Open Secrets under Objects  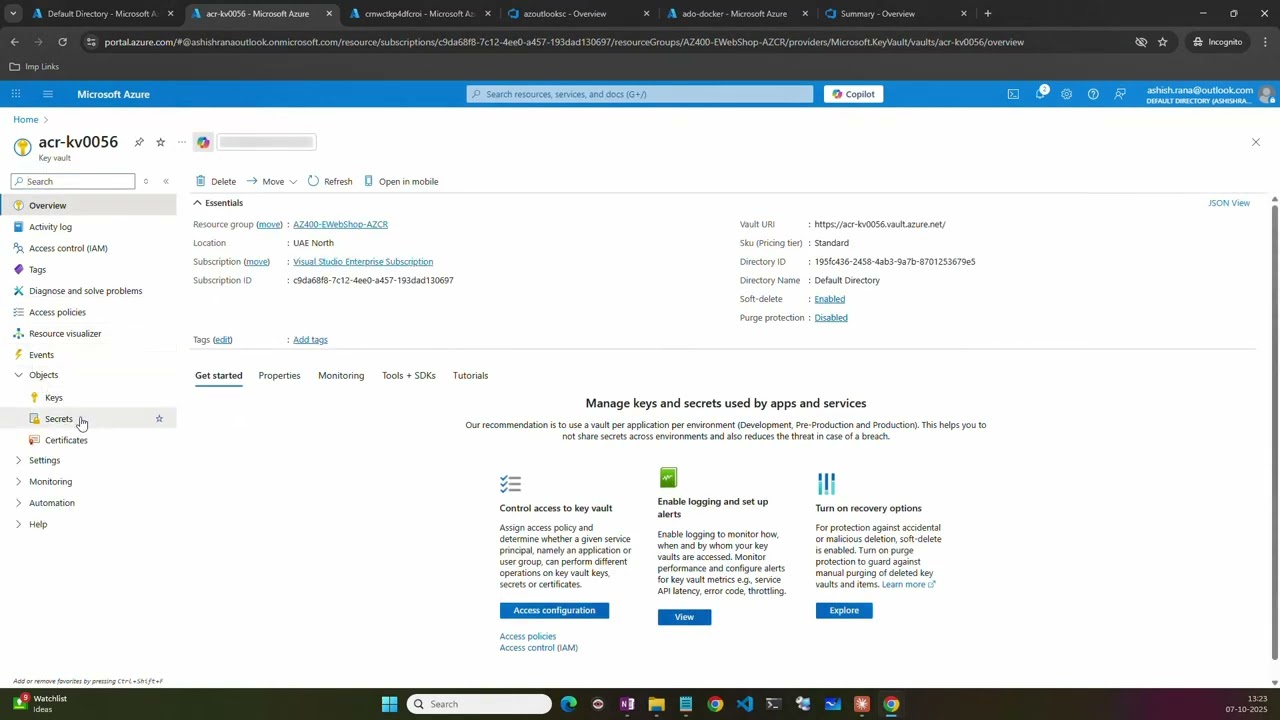click(x=58, y=419)
